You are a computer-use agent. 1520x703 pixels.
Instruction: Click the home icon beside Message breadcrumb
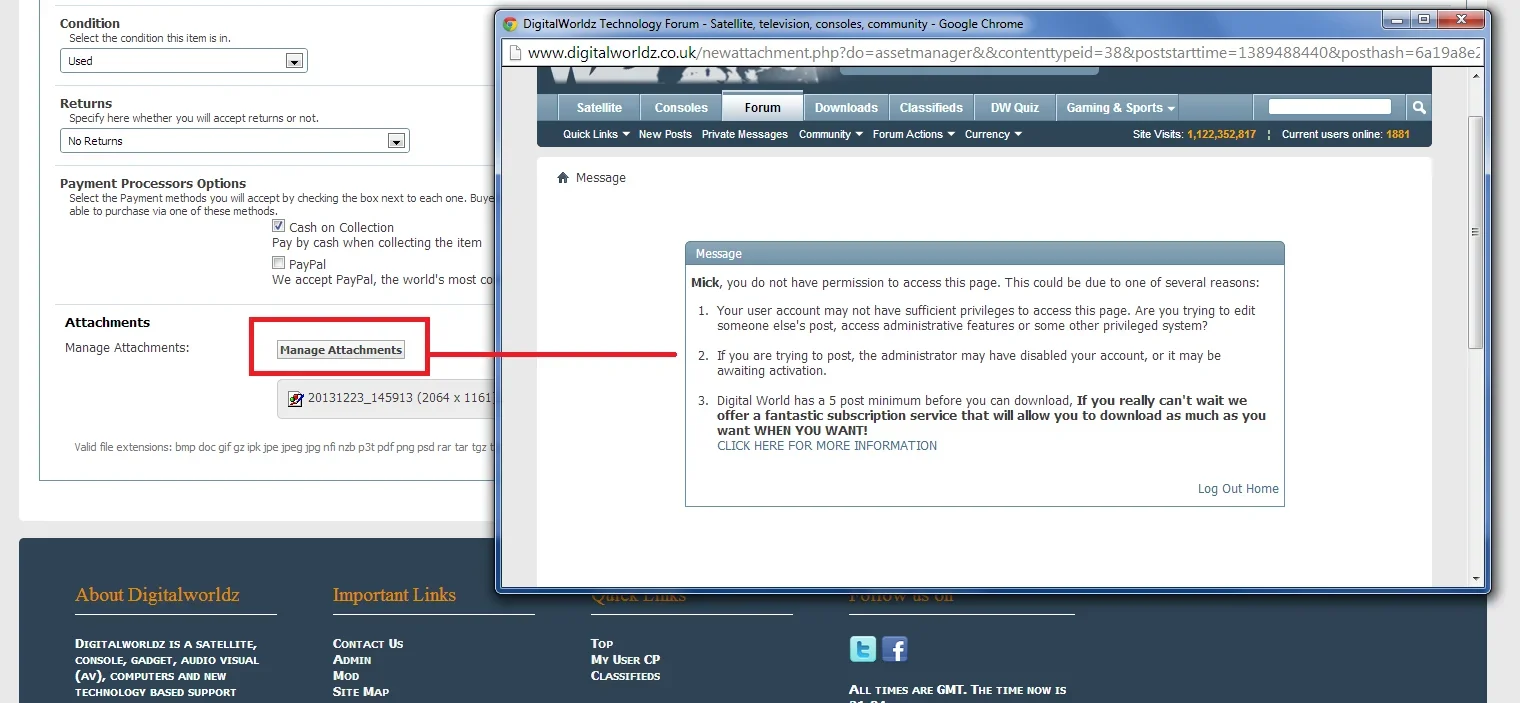coord(563,178)
